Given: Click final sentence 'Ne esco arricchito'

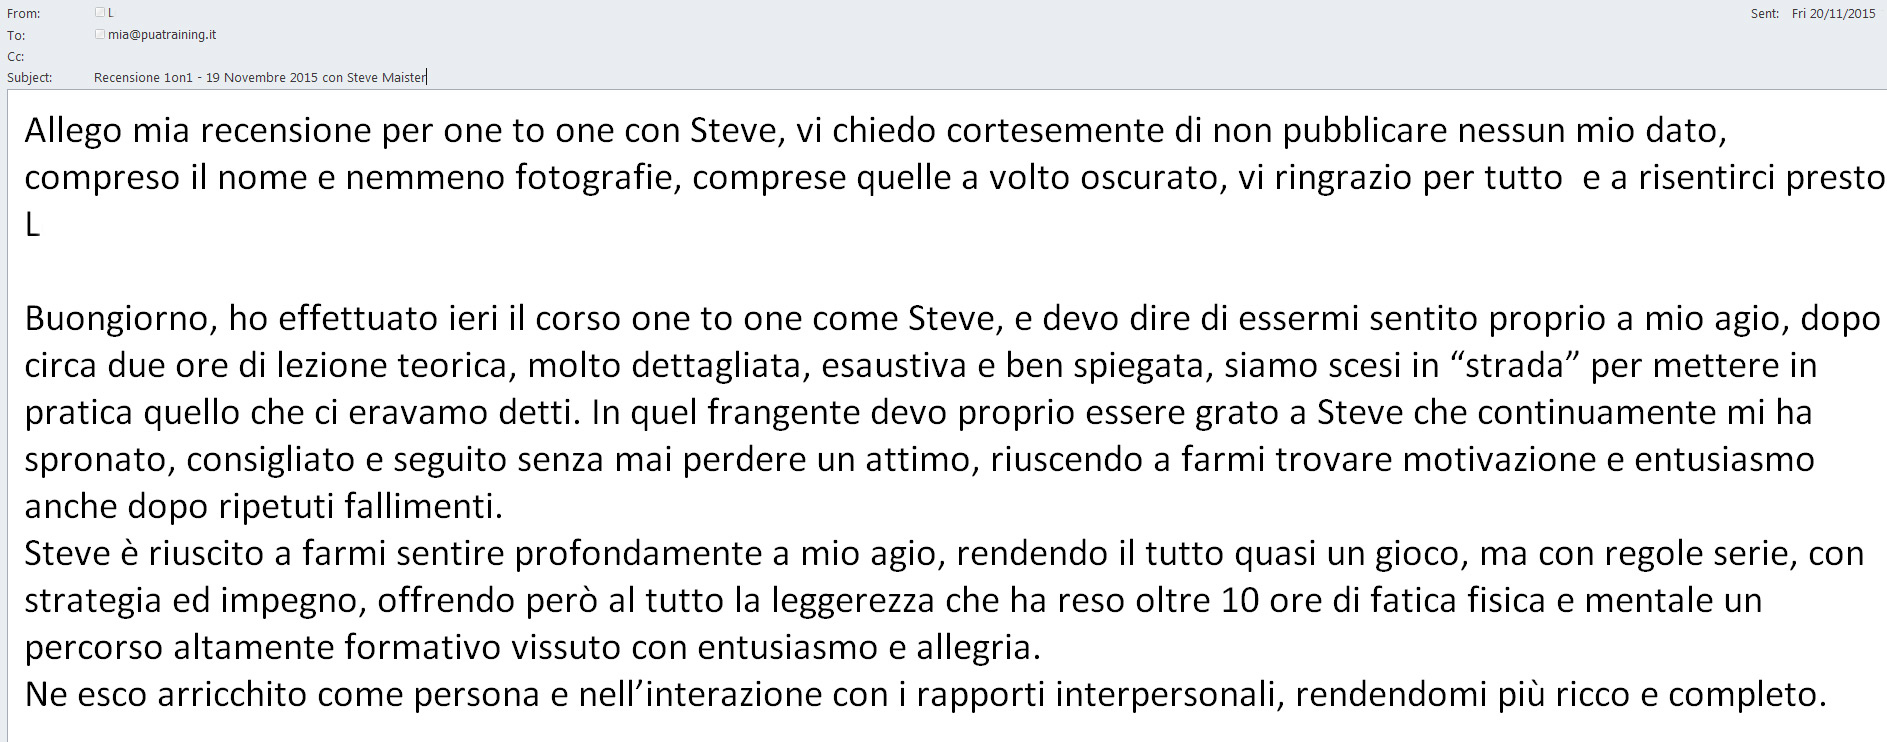Looking at the screenshot, I should (925, 694).
